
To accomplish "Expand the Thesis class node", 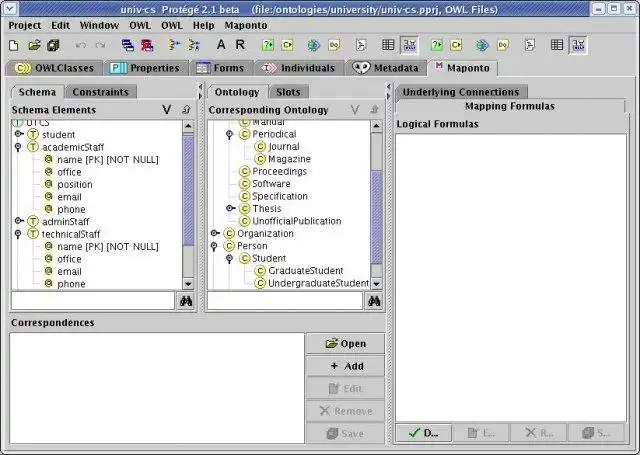I will (x=230, y=208).
